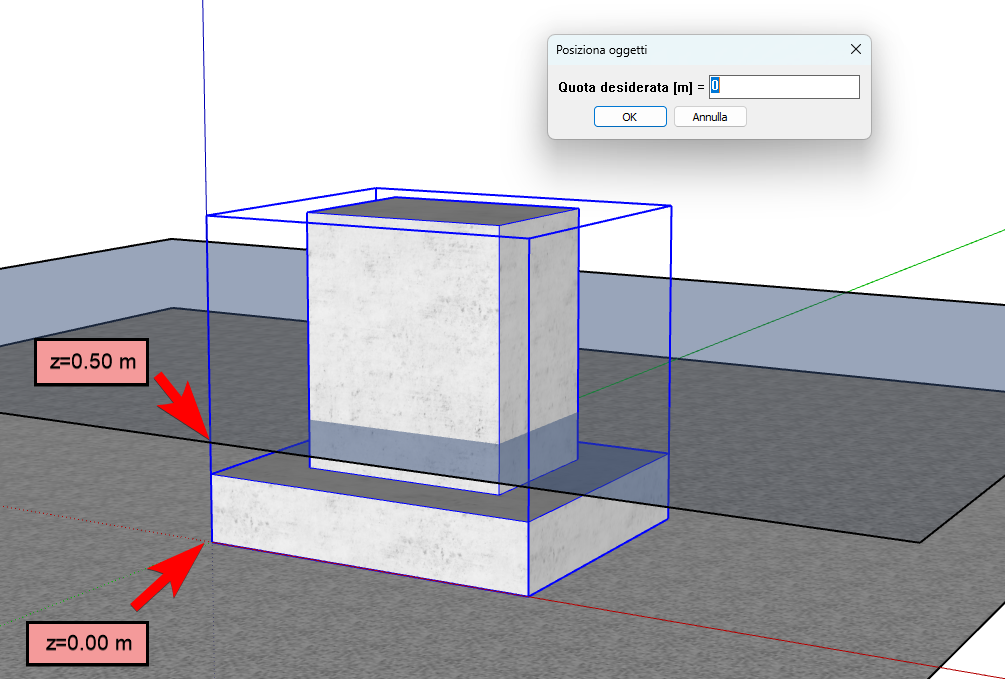Image resolution: width=1005 pixels, height=679 pixels.
Task: Click the OK button in the dialog
Action: click(630, 117)
